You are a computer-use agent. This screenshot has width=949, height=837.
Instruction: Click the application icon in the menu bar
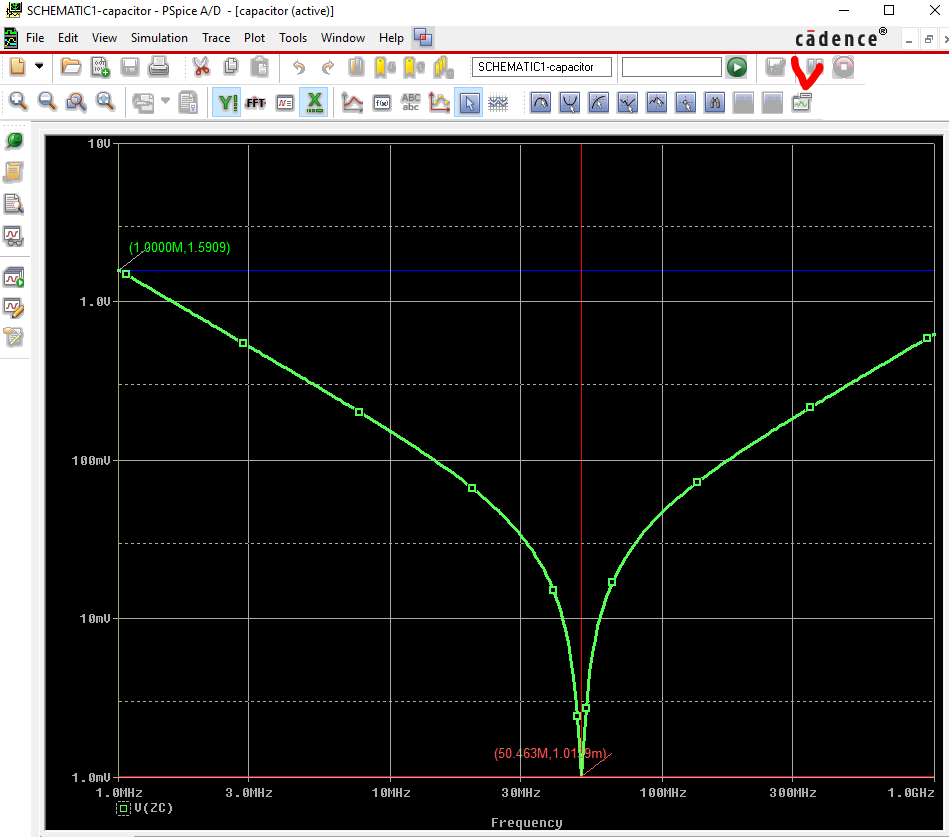11,38
